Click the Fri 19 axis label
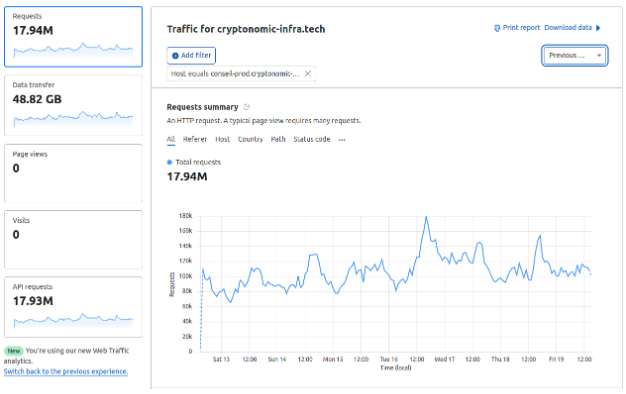 point(556,359)
